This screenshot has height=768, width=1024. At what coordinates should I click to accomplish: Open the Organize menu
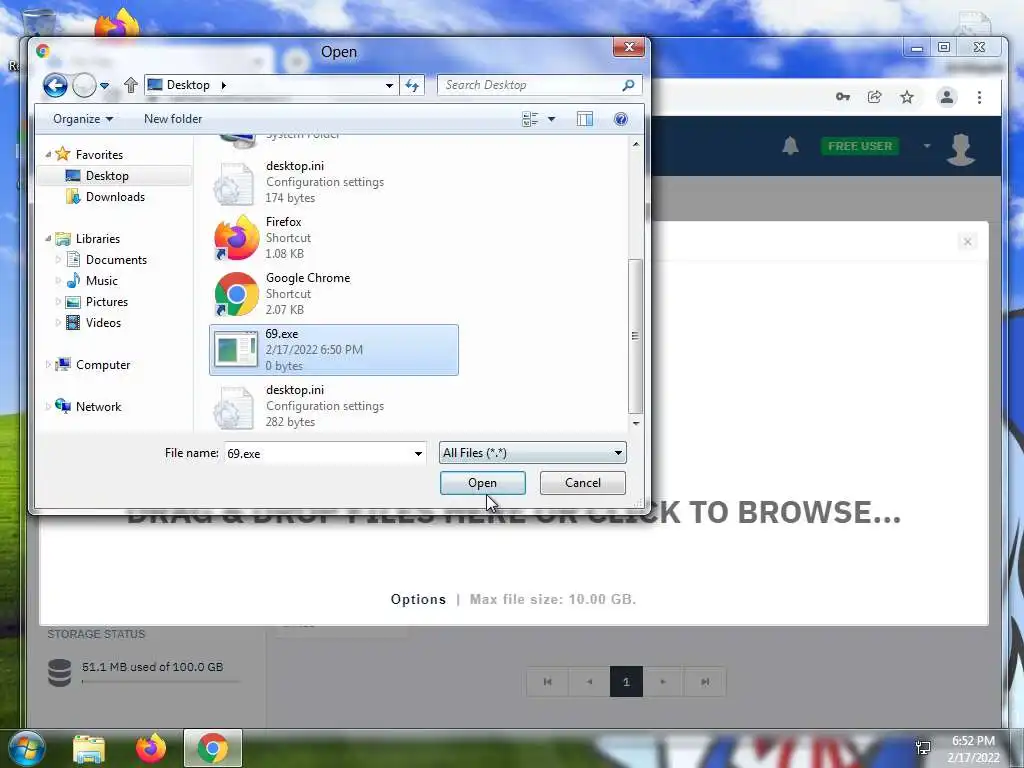pos(83,119)
